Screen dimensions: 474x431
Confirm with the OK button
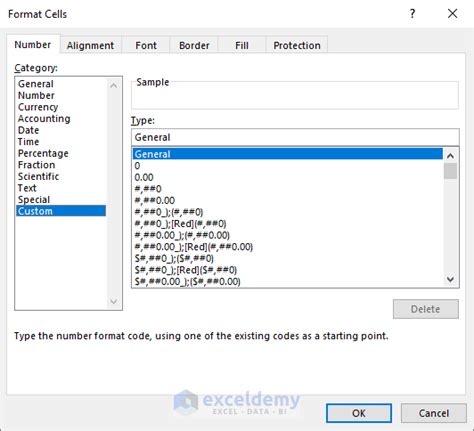click(359, 413)
